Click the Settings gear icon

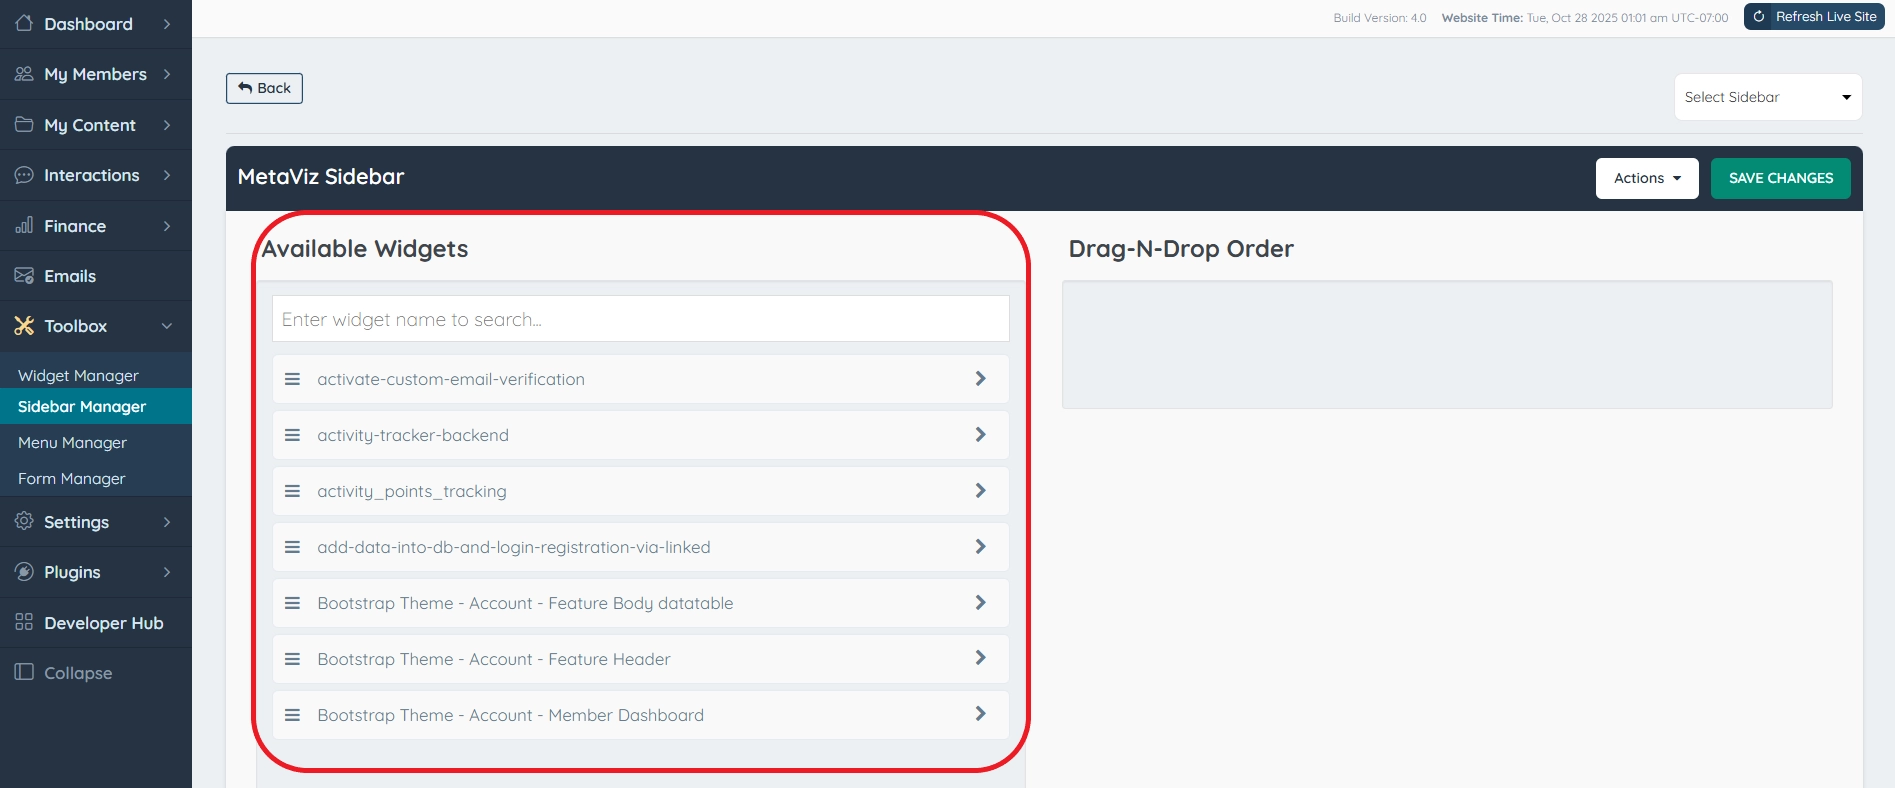24,521
